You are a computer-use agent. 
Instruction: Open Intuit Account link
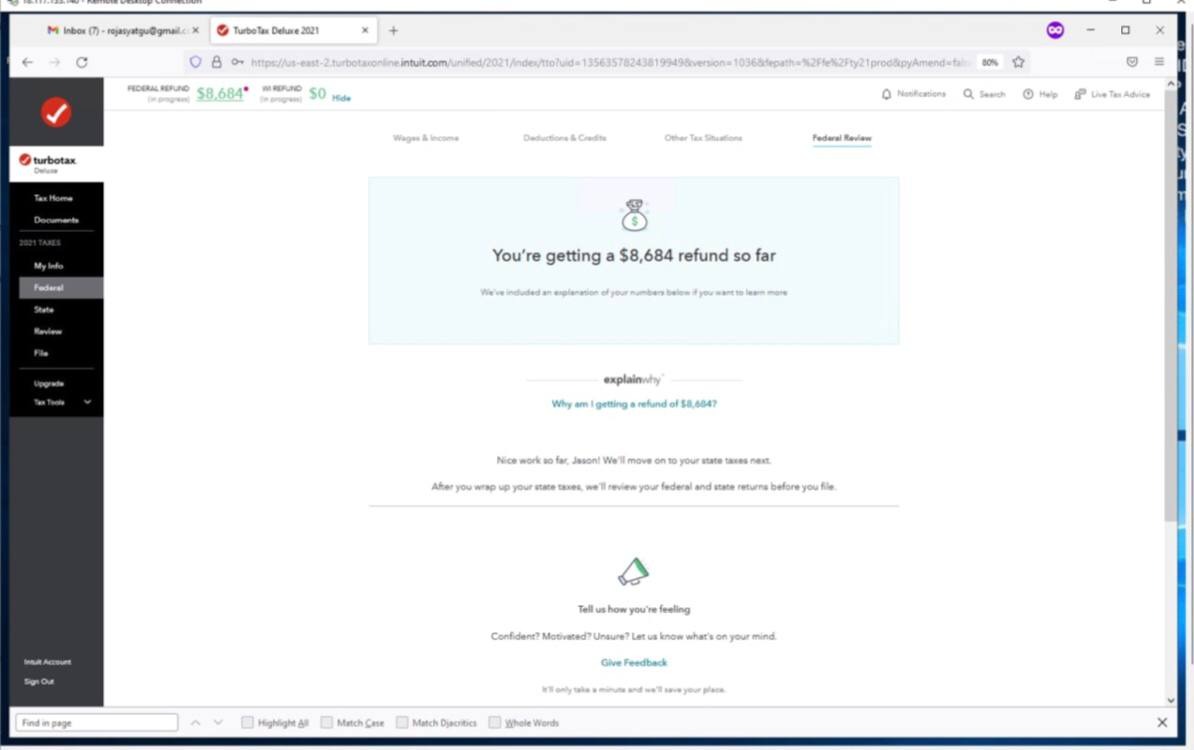47,662
